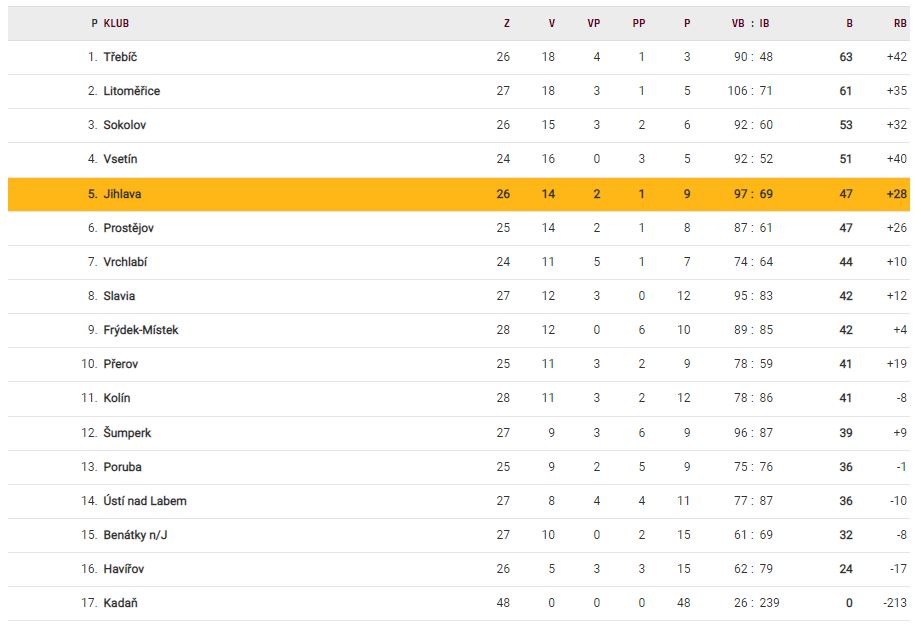Select Sokolov in the standings
Screen dimensions: 921x631
point(124,125)
